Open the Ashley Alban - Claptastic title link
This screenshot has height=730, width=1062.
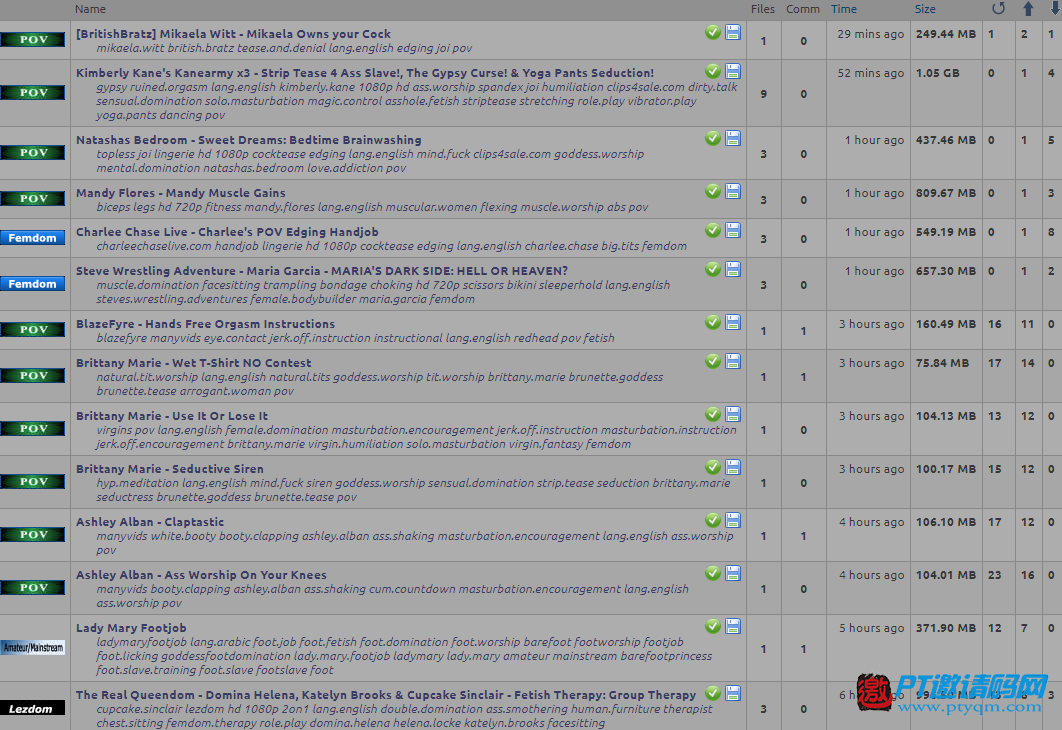tap(150, 522)
